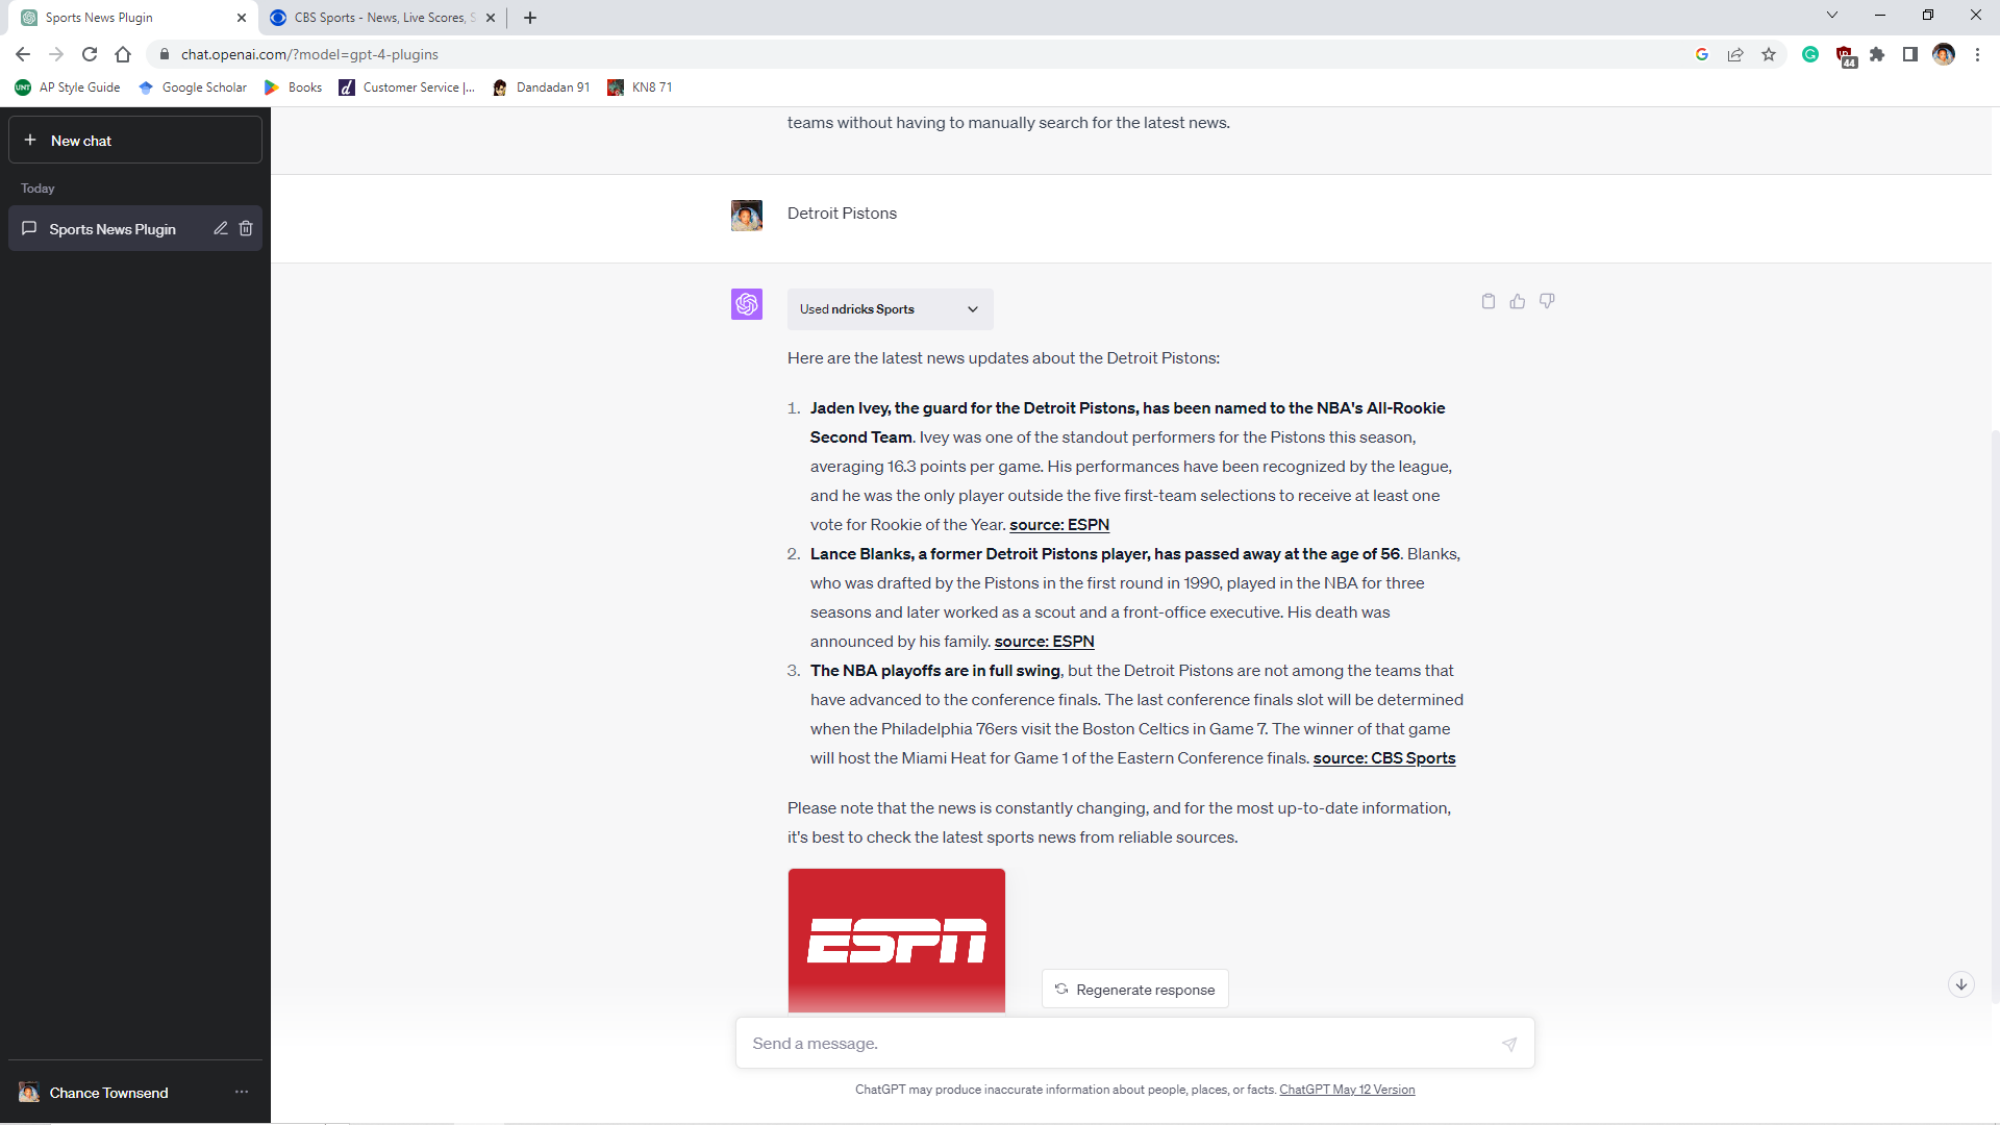Copy the response to clipboard
The width and height of the screenshot is (2000, 1125).
pos(1489,301)
